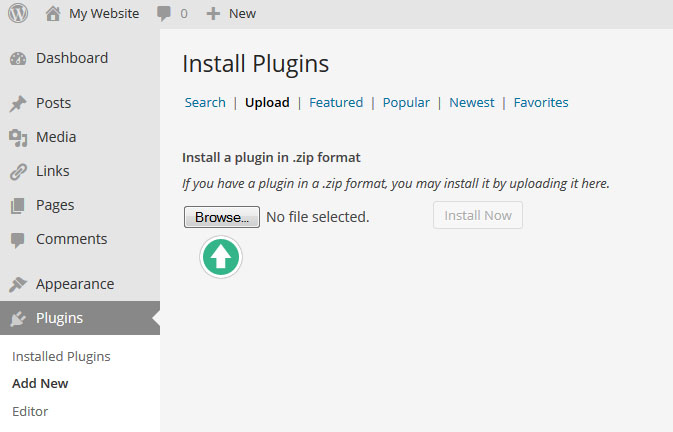673x432 pixels.
Task: Click the Appearance paintbrush icon
Action: click(18, 285)
